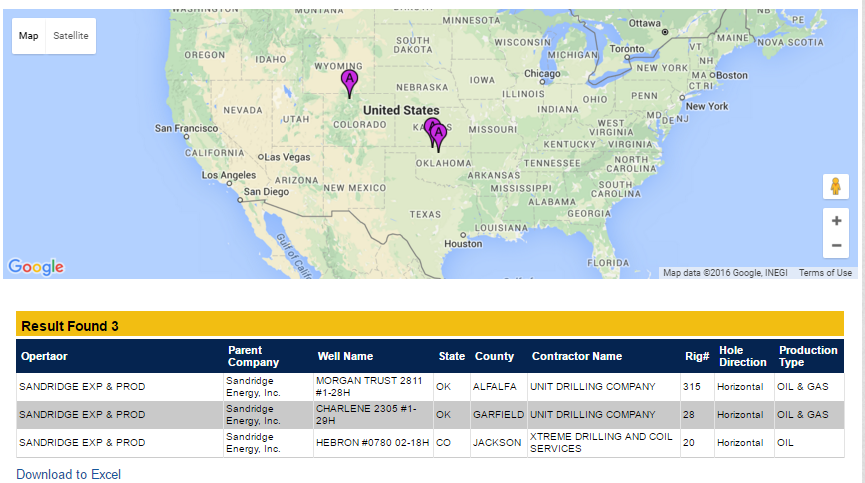This screenshot has height=483, width=865.
Task: Select the Map data ©2016 Google, INEGI text
Action: (725, 273)
